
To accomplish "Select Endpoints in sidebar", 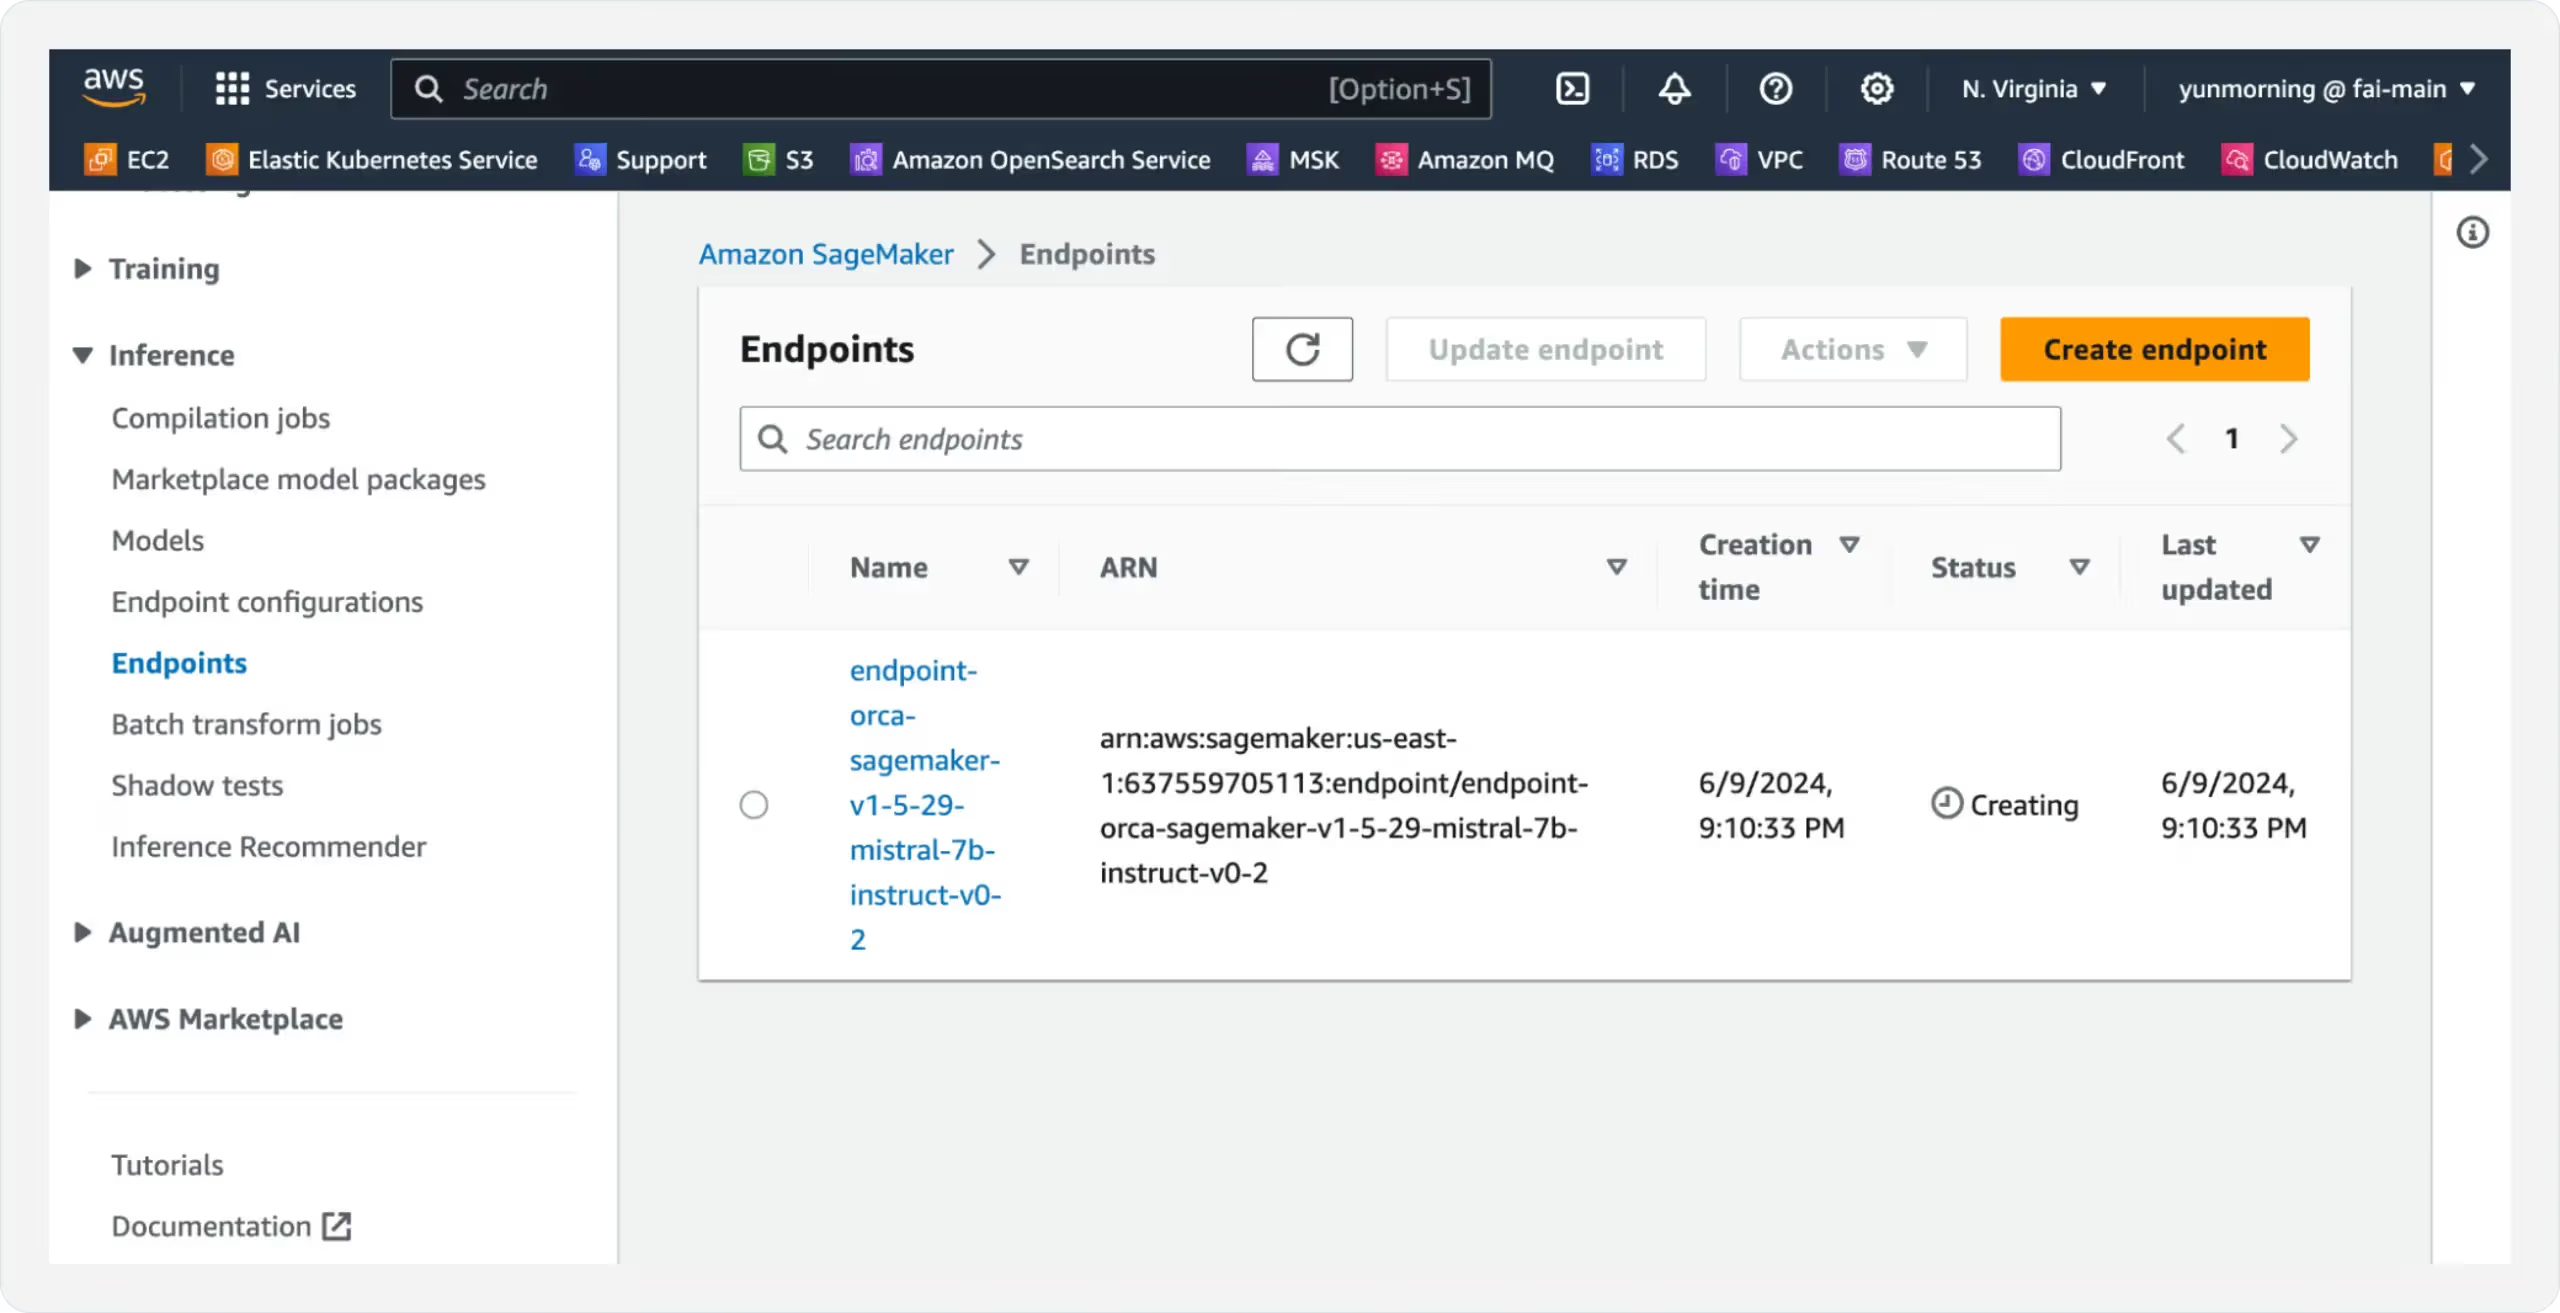I will pyautogui.click(x=179, y=663).
